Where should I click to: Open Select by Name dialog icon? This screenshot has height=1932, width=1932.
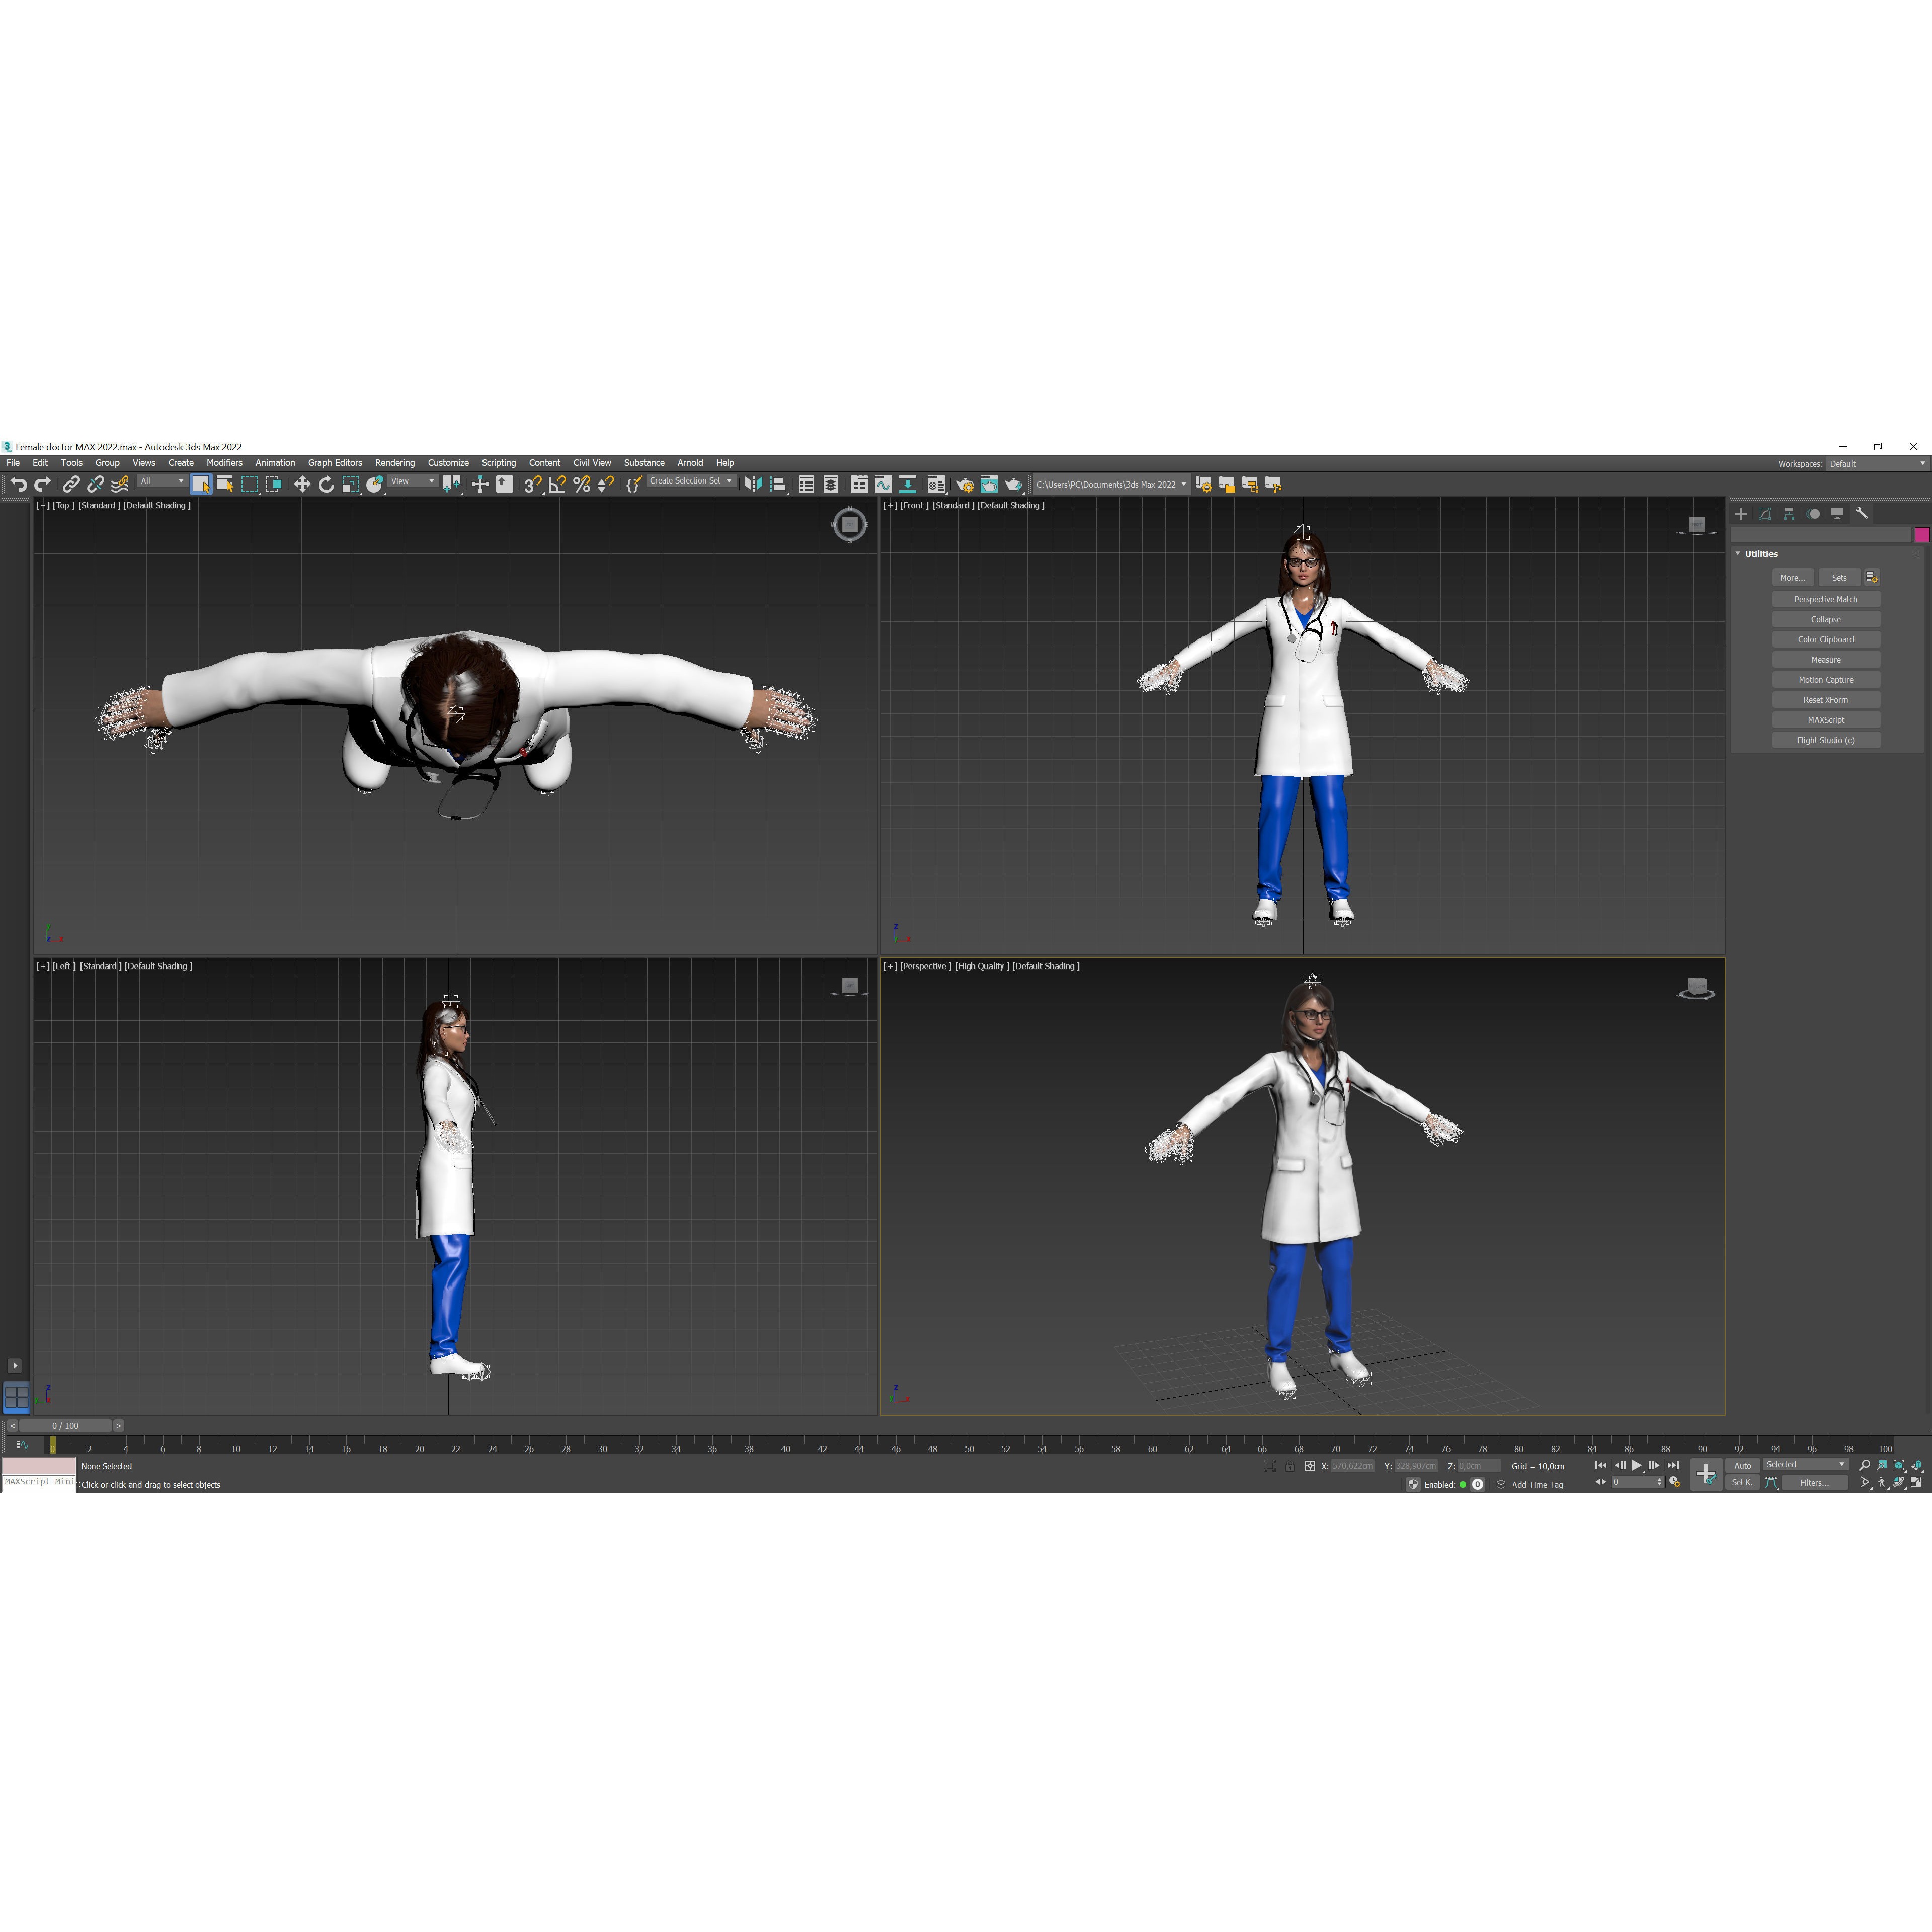point(225,485)
